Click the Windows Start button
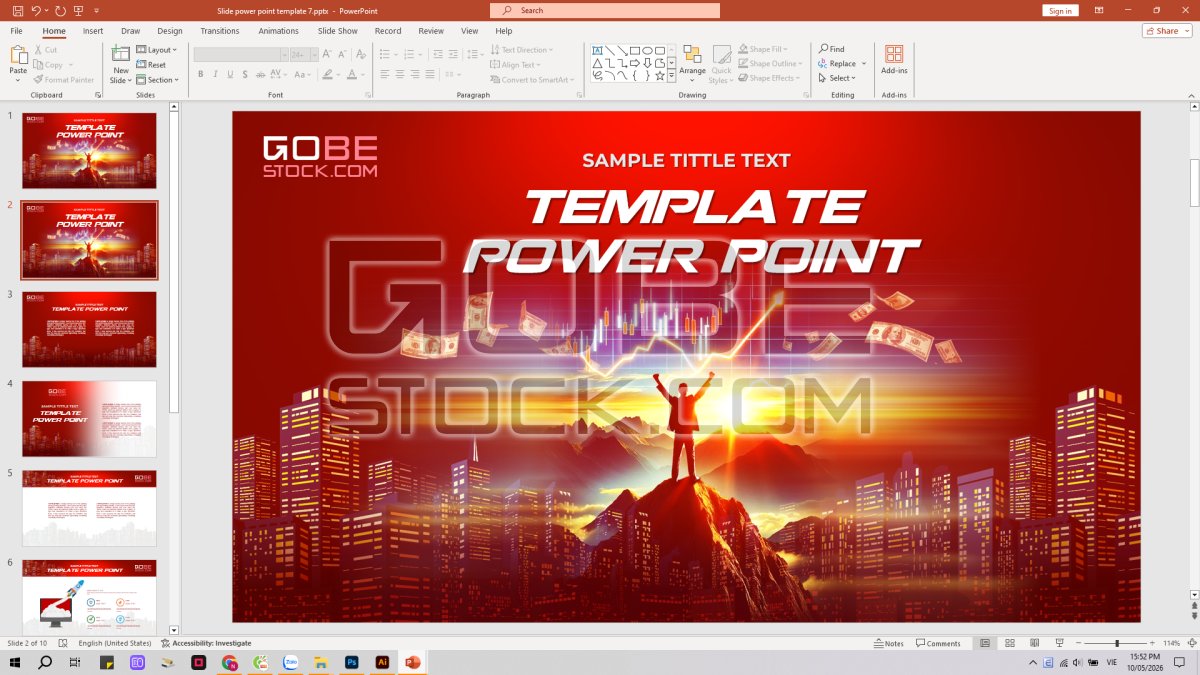1200x675 pixels. pos(15,662)
